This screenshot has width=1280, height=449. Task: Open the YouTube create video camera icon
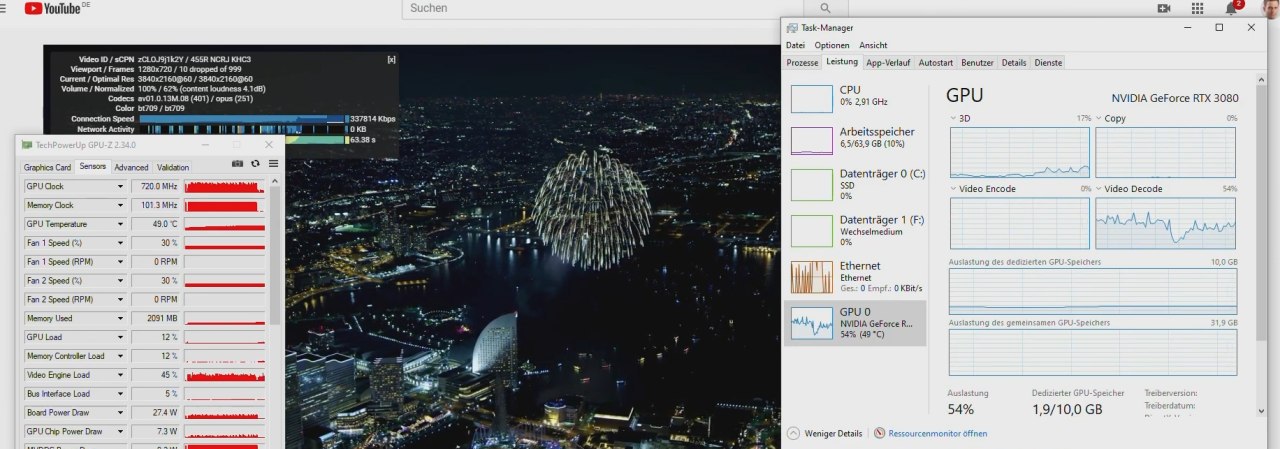(1164, 8)
